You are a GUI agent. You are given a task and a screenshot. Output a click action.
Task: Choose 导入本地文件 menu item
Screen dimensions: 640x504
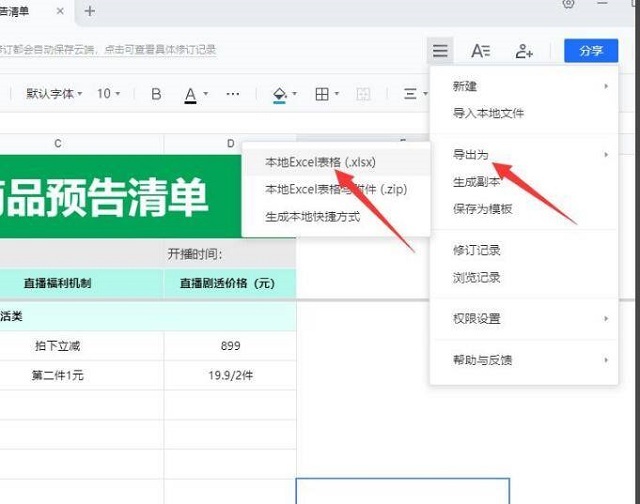(524, 113)
